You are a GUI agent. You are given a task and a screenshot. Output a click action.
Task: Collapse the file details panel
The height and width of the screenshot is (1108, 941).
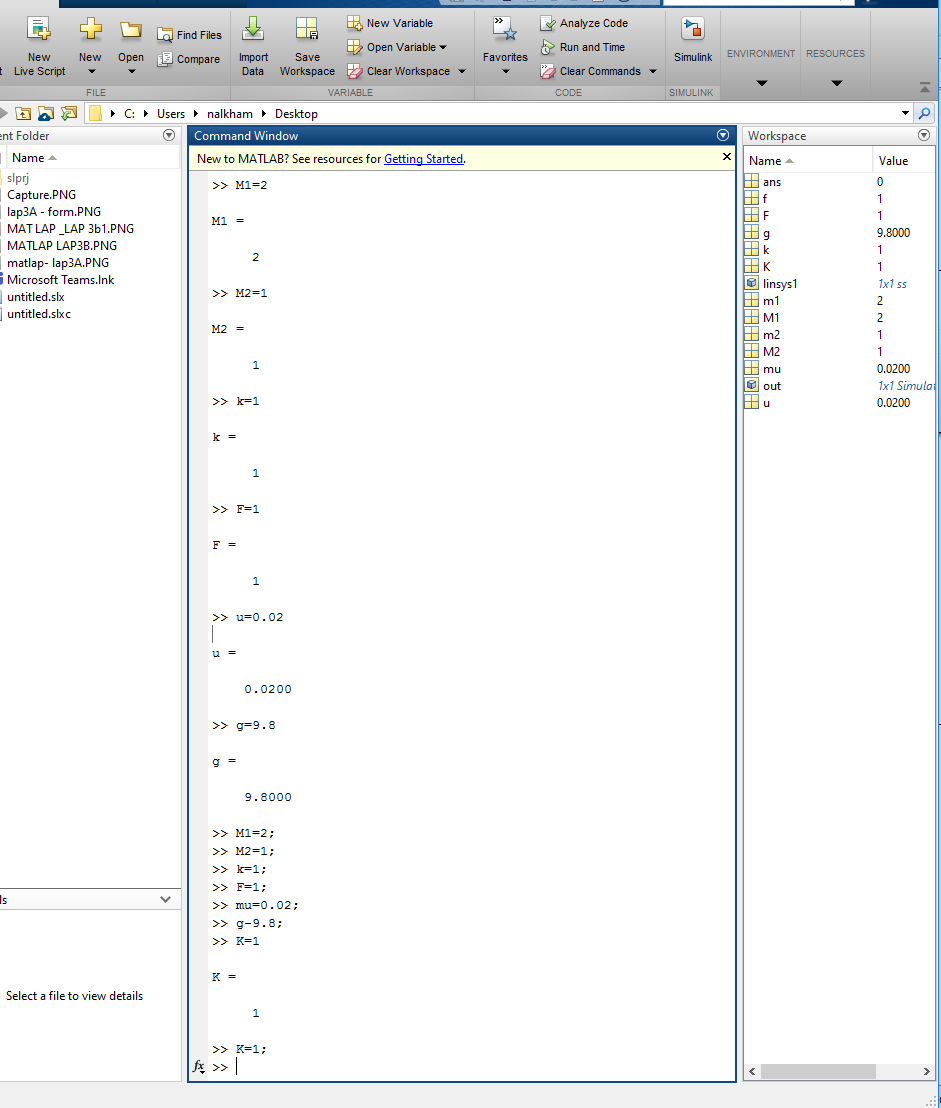(165, 900)
